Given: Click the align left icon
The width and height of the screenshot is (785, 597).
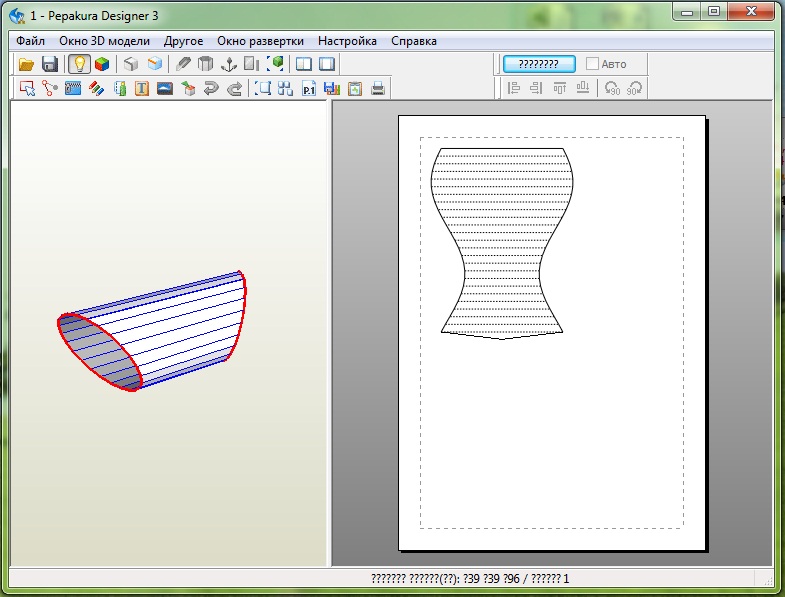Looking at the screenshot, I should [514, 88].
